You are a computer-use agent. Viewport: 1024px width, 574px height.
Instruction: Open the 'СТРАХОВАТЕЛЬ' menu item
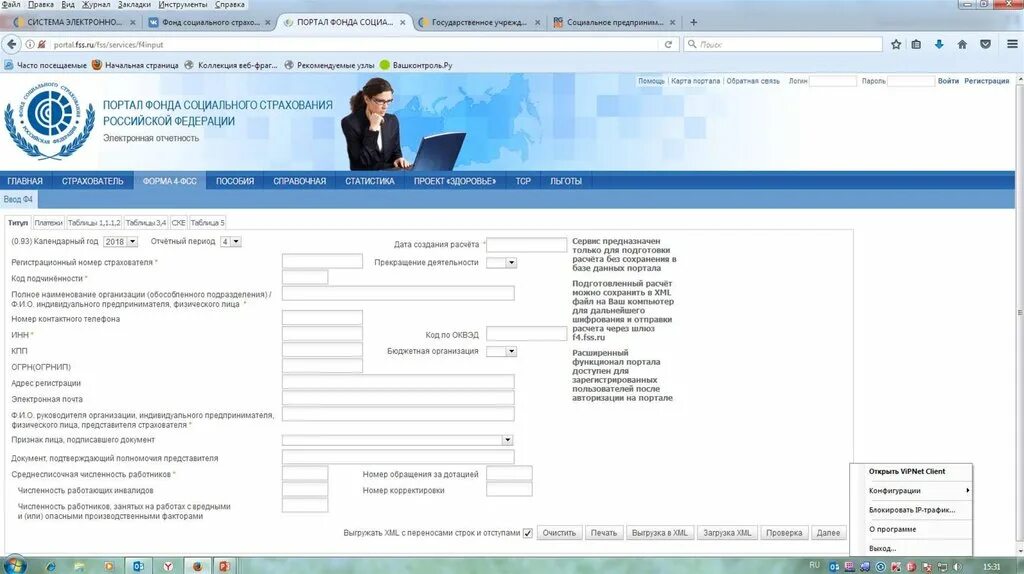92,181
